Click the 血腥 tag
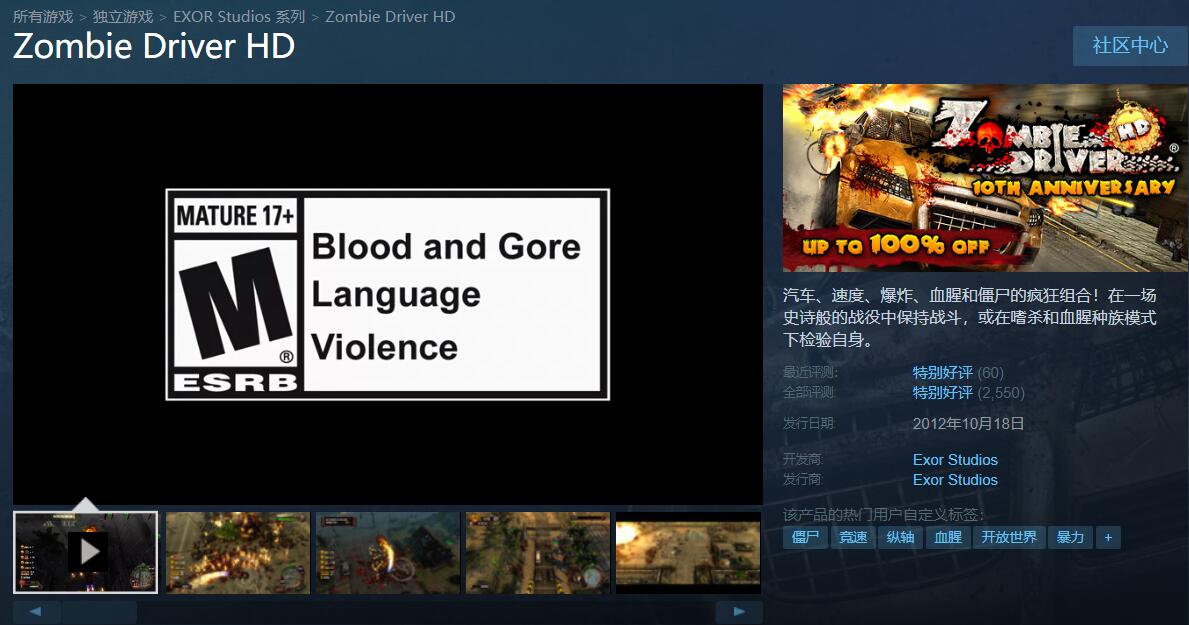The height and width of the screenshot is (625, 1189). tap(947, 537)
